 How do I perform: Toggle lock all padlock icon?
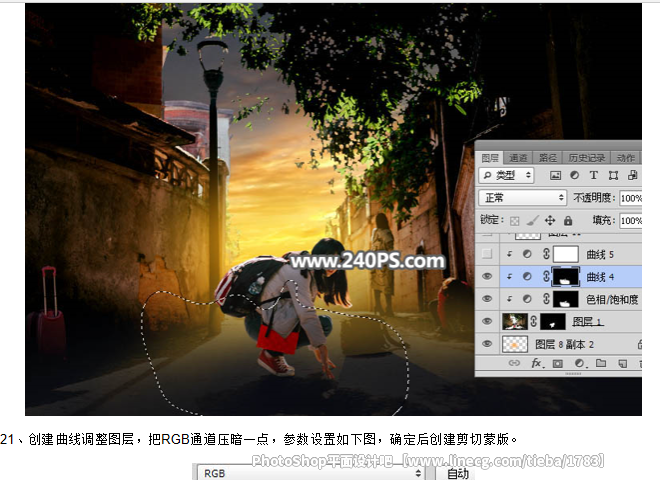click(x=568, y=220)
